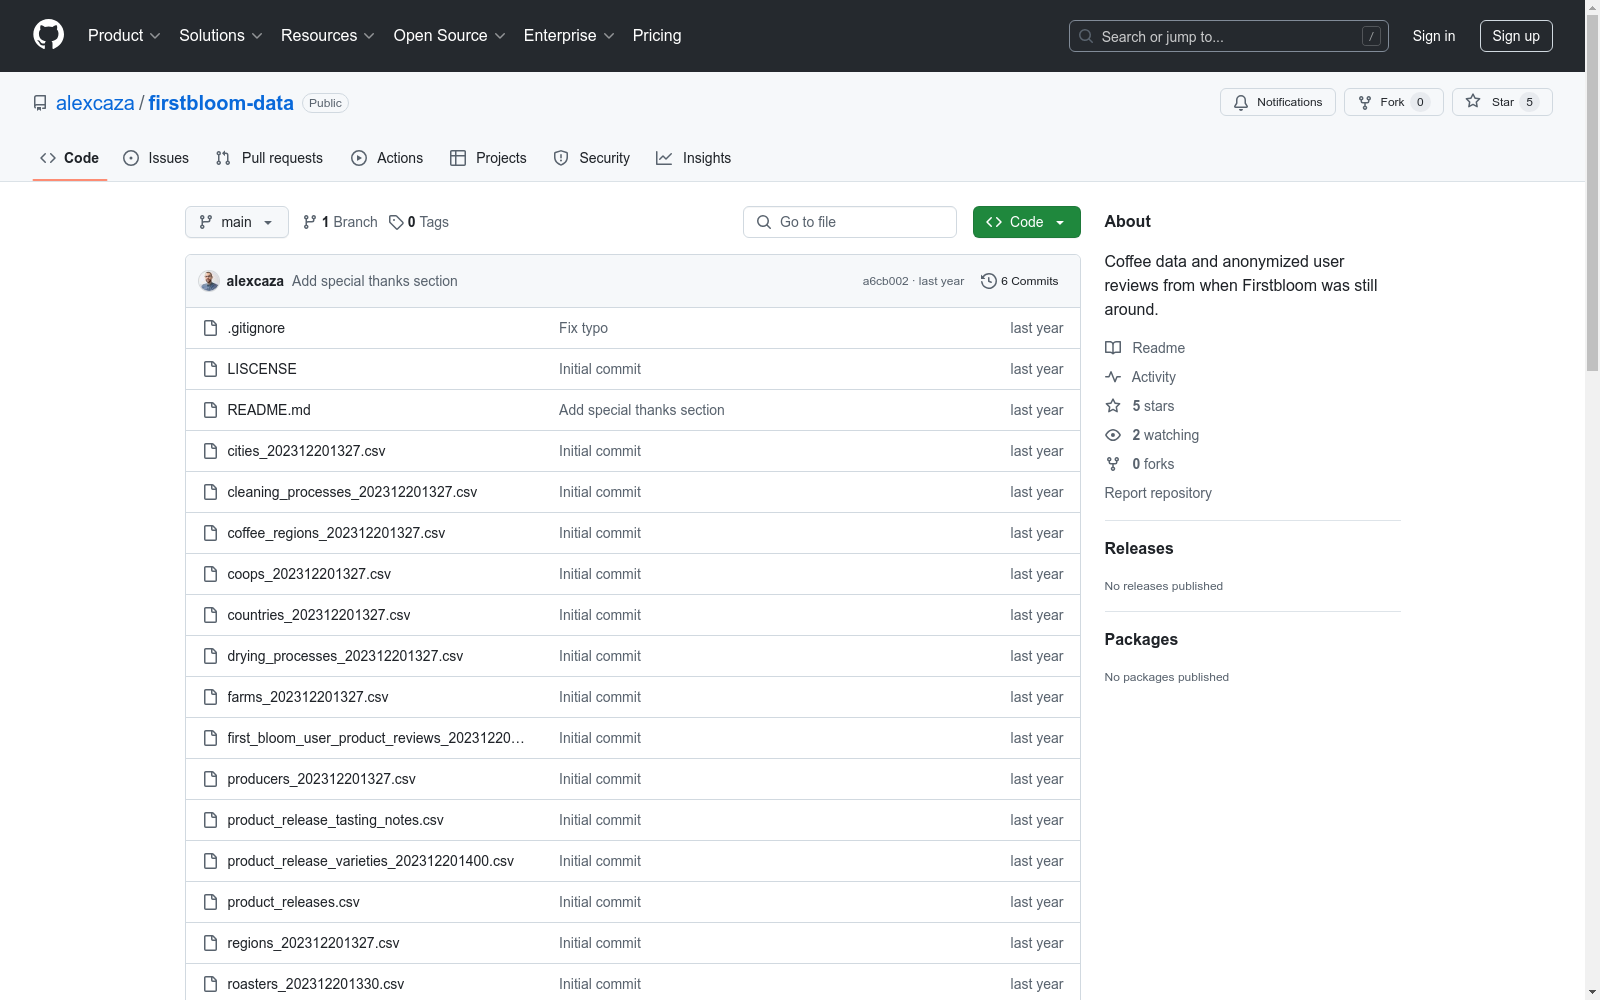Click the alexcaza avatar image
This screenshot has height=1000, width=1600.
tap(209, 281)
